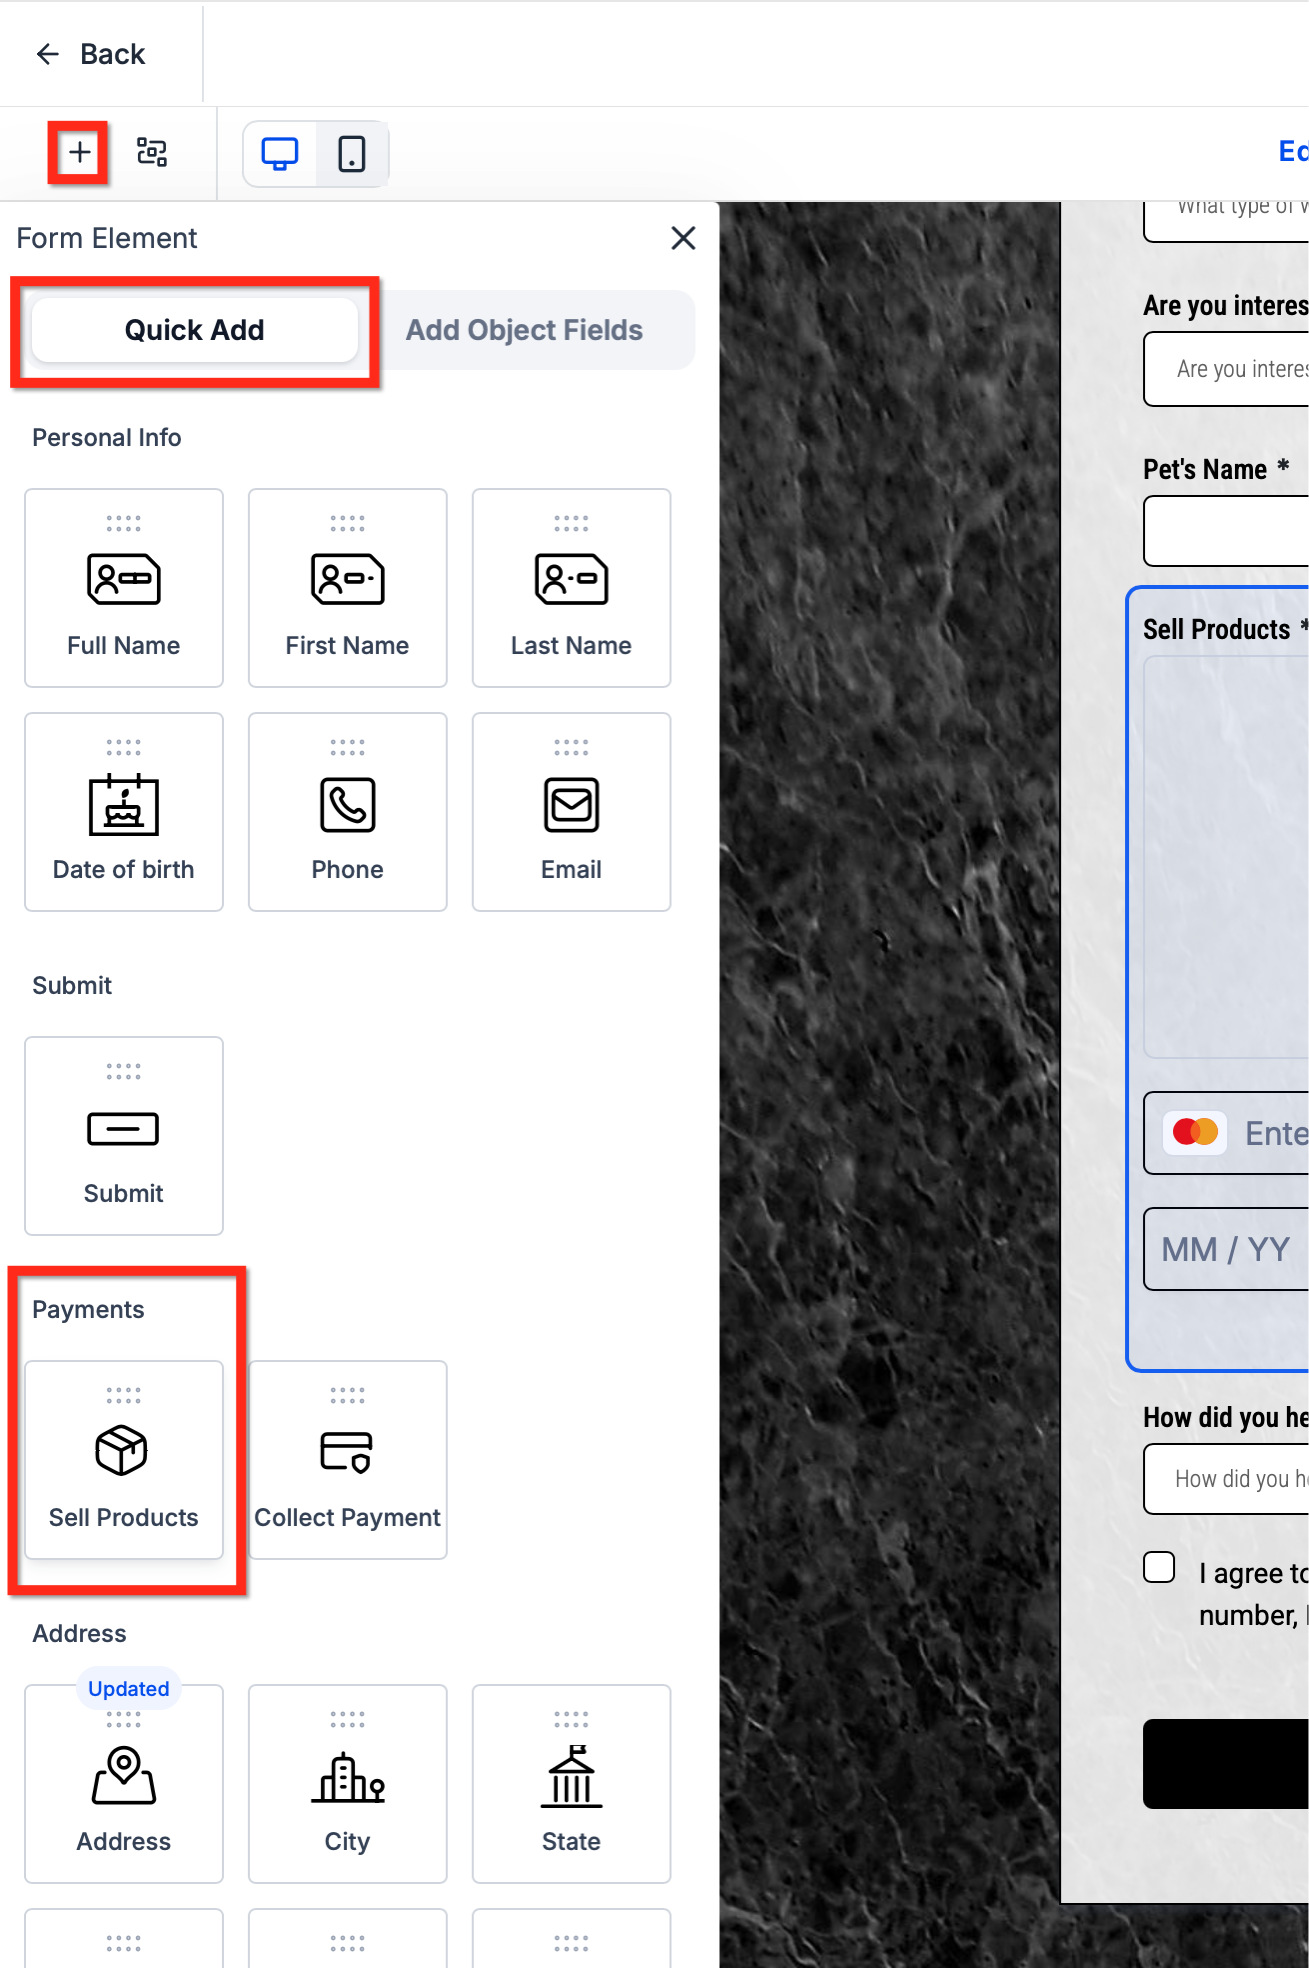Go back using the Back button

pyautogui.click(x=91, y=54)
